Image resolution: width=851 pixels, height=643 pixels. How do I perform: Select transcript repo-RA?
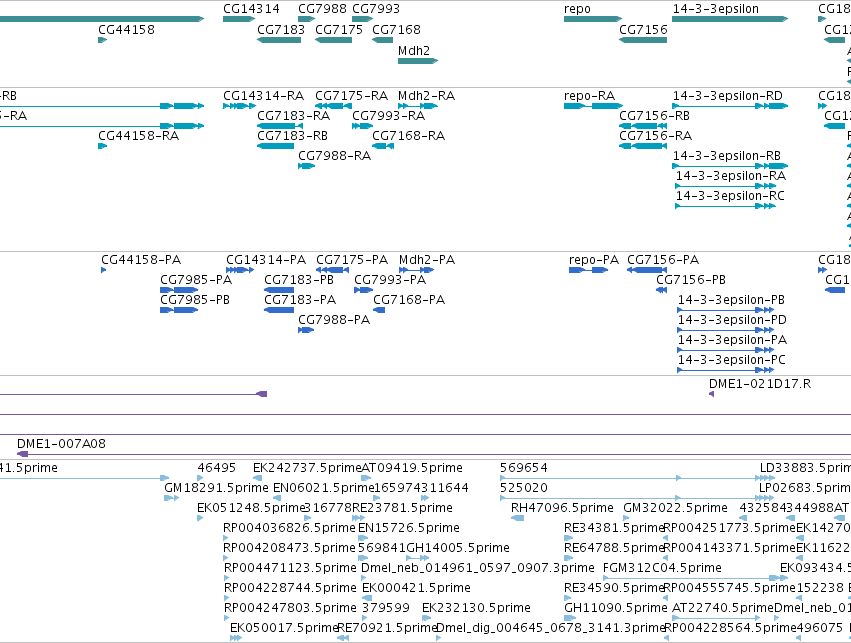click(x=594, y=106)
